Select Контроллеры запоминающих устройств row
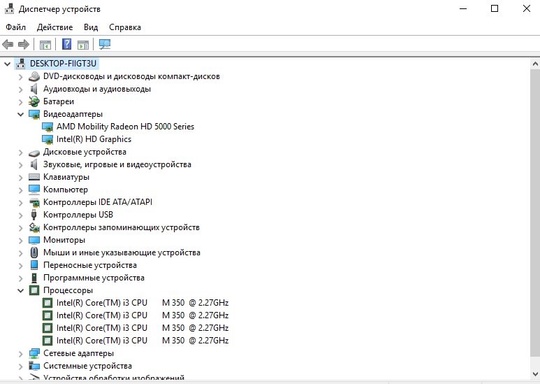The height and width of the screenshot is (384, 540). pos(121,228)
